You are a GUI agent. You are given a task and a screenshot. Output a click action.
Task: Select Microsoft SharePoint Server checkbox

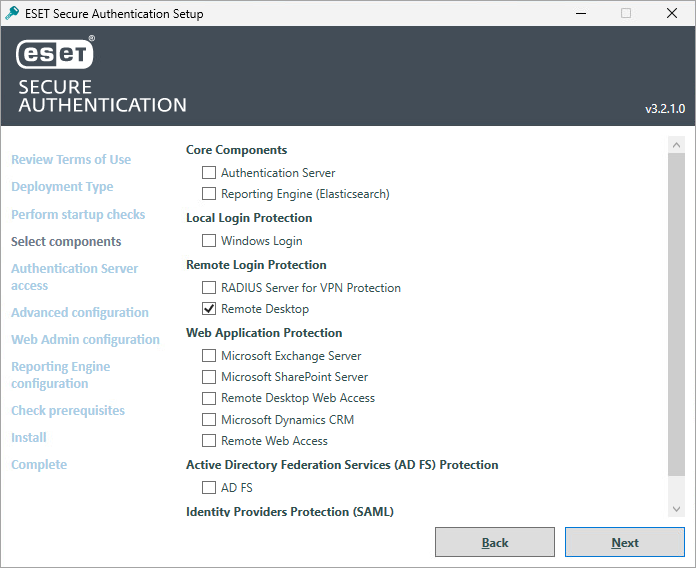pyautogui.click(x=209, y=377)
